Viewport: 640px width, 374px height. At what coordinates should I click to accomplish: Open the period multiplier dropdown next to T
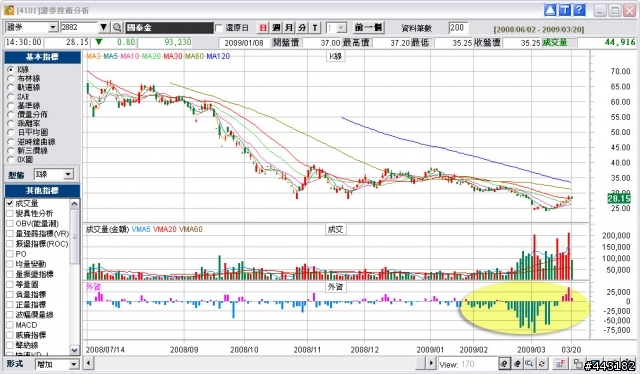coord(342,28)
